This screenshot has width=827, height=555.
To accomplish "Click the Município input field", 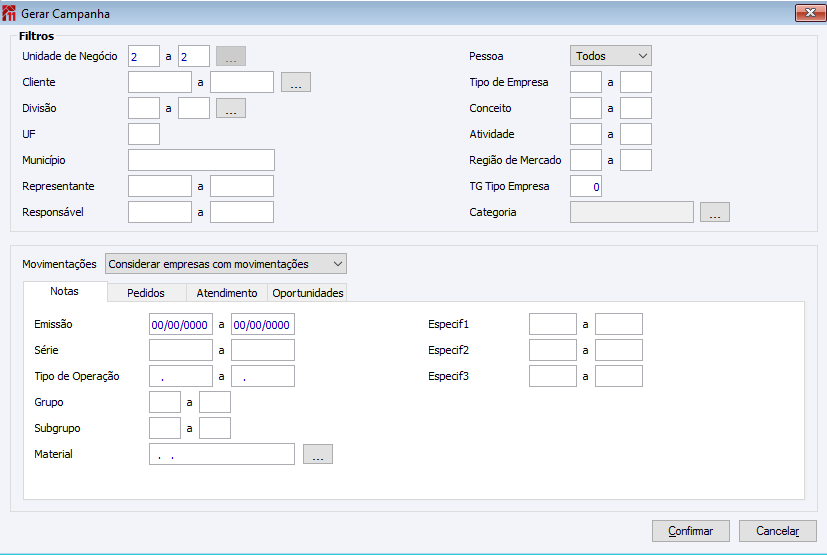I will [201, 160].
